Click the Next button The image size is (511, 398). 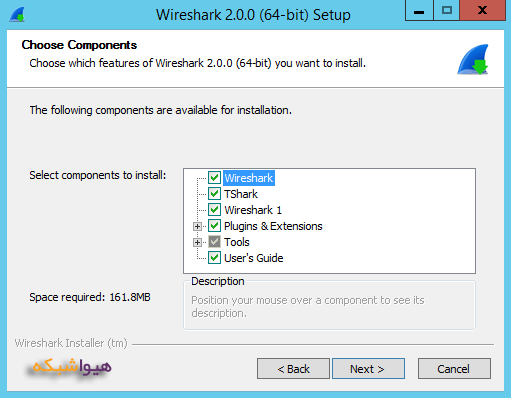pyautogui.click(x=368, y=369)
